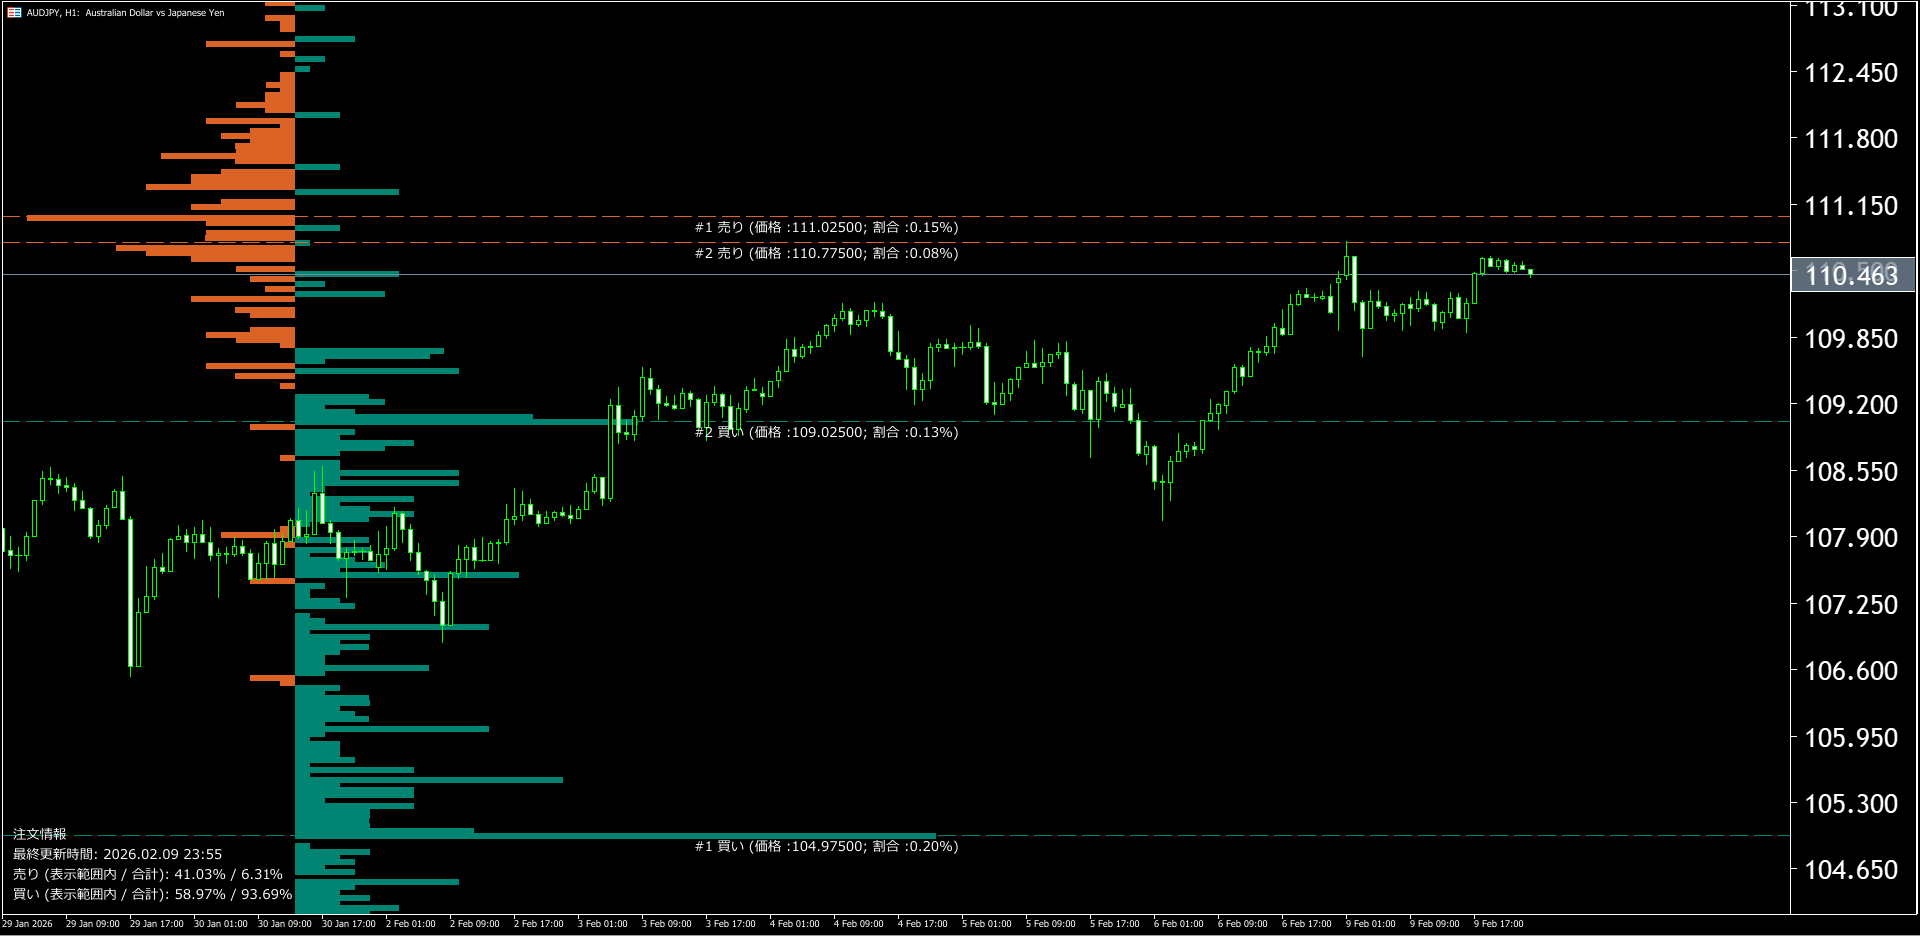This screenshot has width=1920, height=937.
Task: Click the 30 Jan 17:00 time label
Action: [x=349, y=924]
